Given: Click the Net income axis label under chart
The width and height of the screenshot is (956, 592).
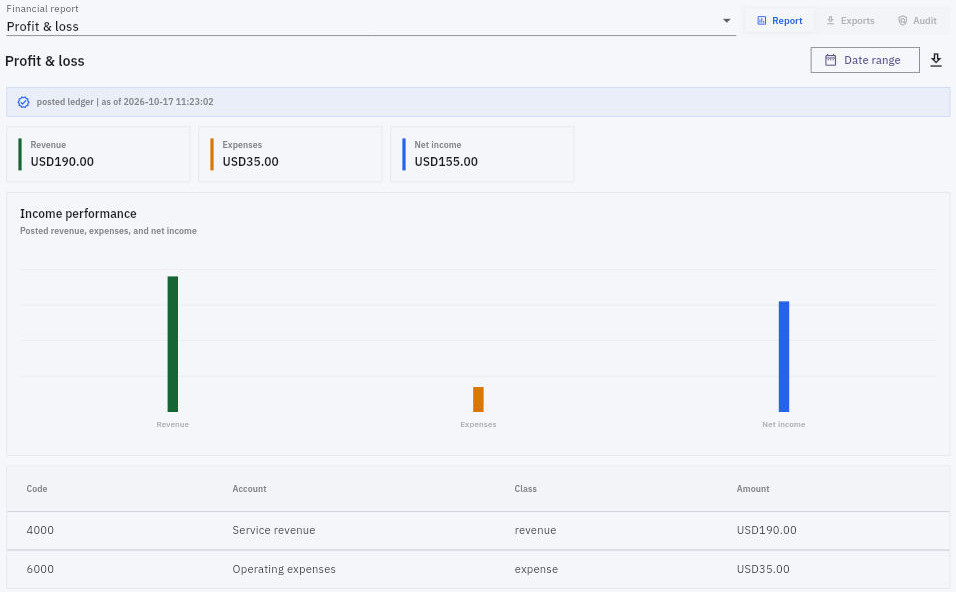Looking at the screenshot, I should coord(783,424).
